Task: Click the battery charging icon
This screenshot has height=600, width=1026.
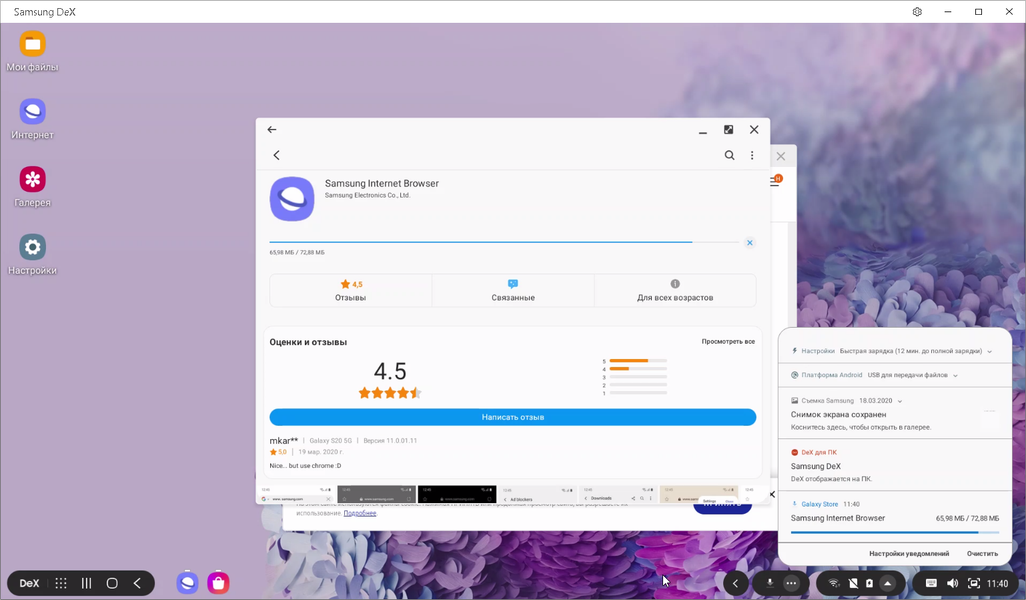Action: point(869,583)
